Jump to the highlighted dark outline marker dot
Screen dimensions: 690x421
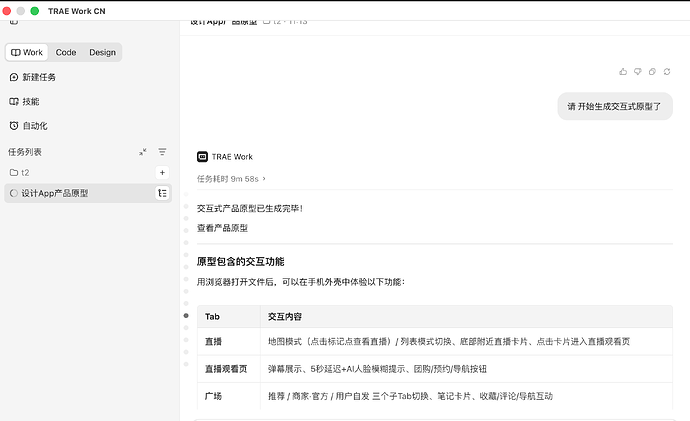(186, 315)
